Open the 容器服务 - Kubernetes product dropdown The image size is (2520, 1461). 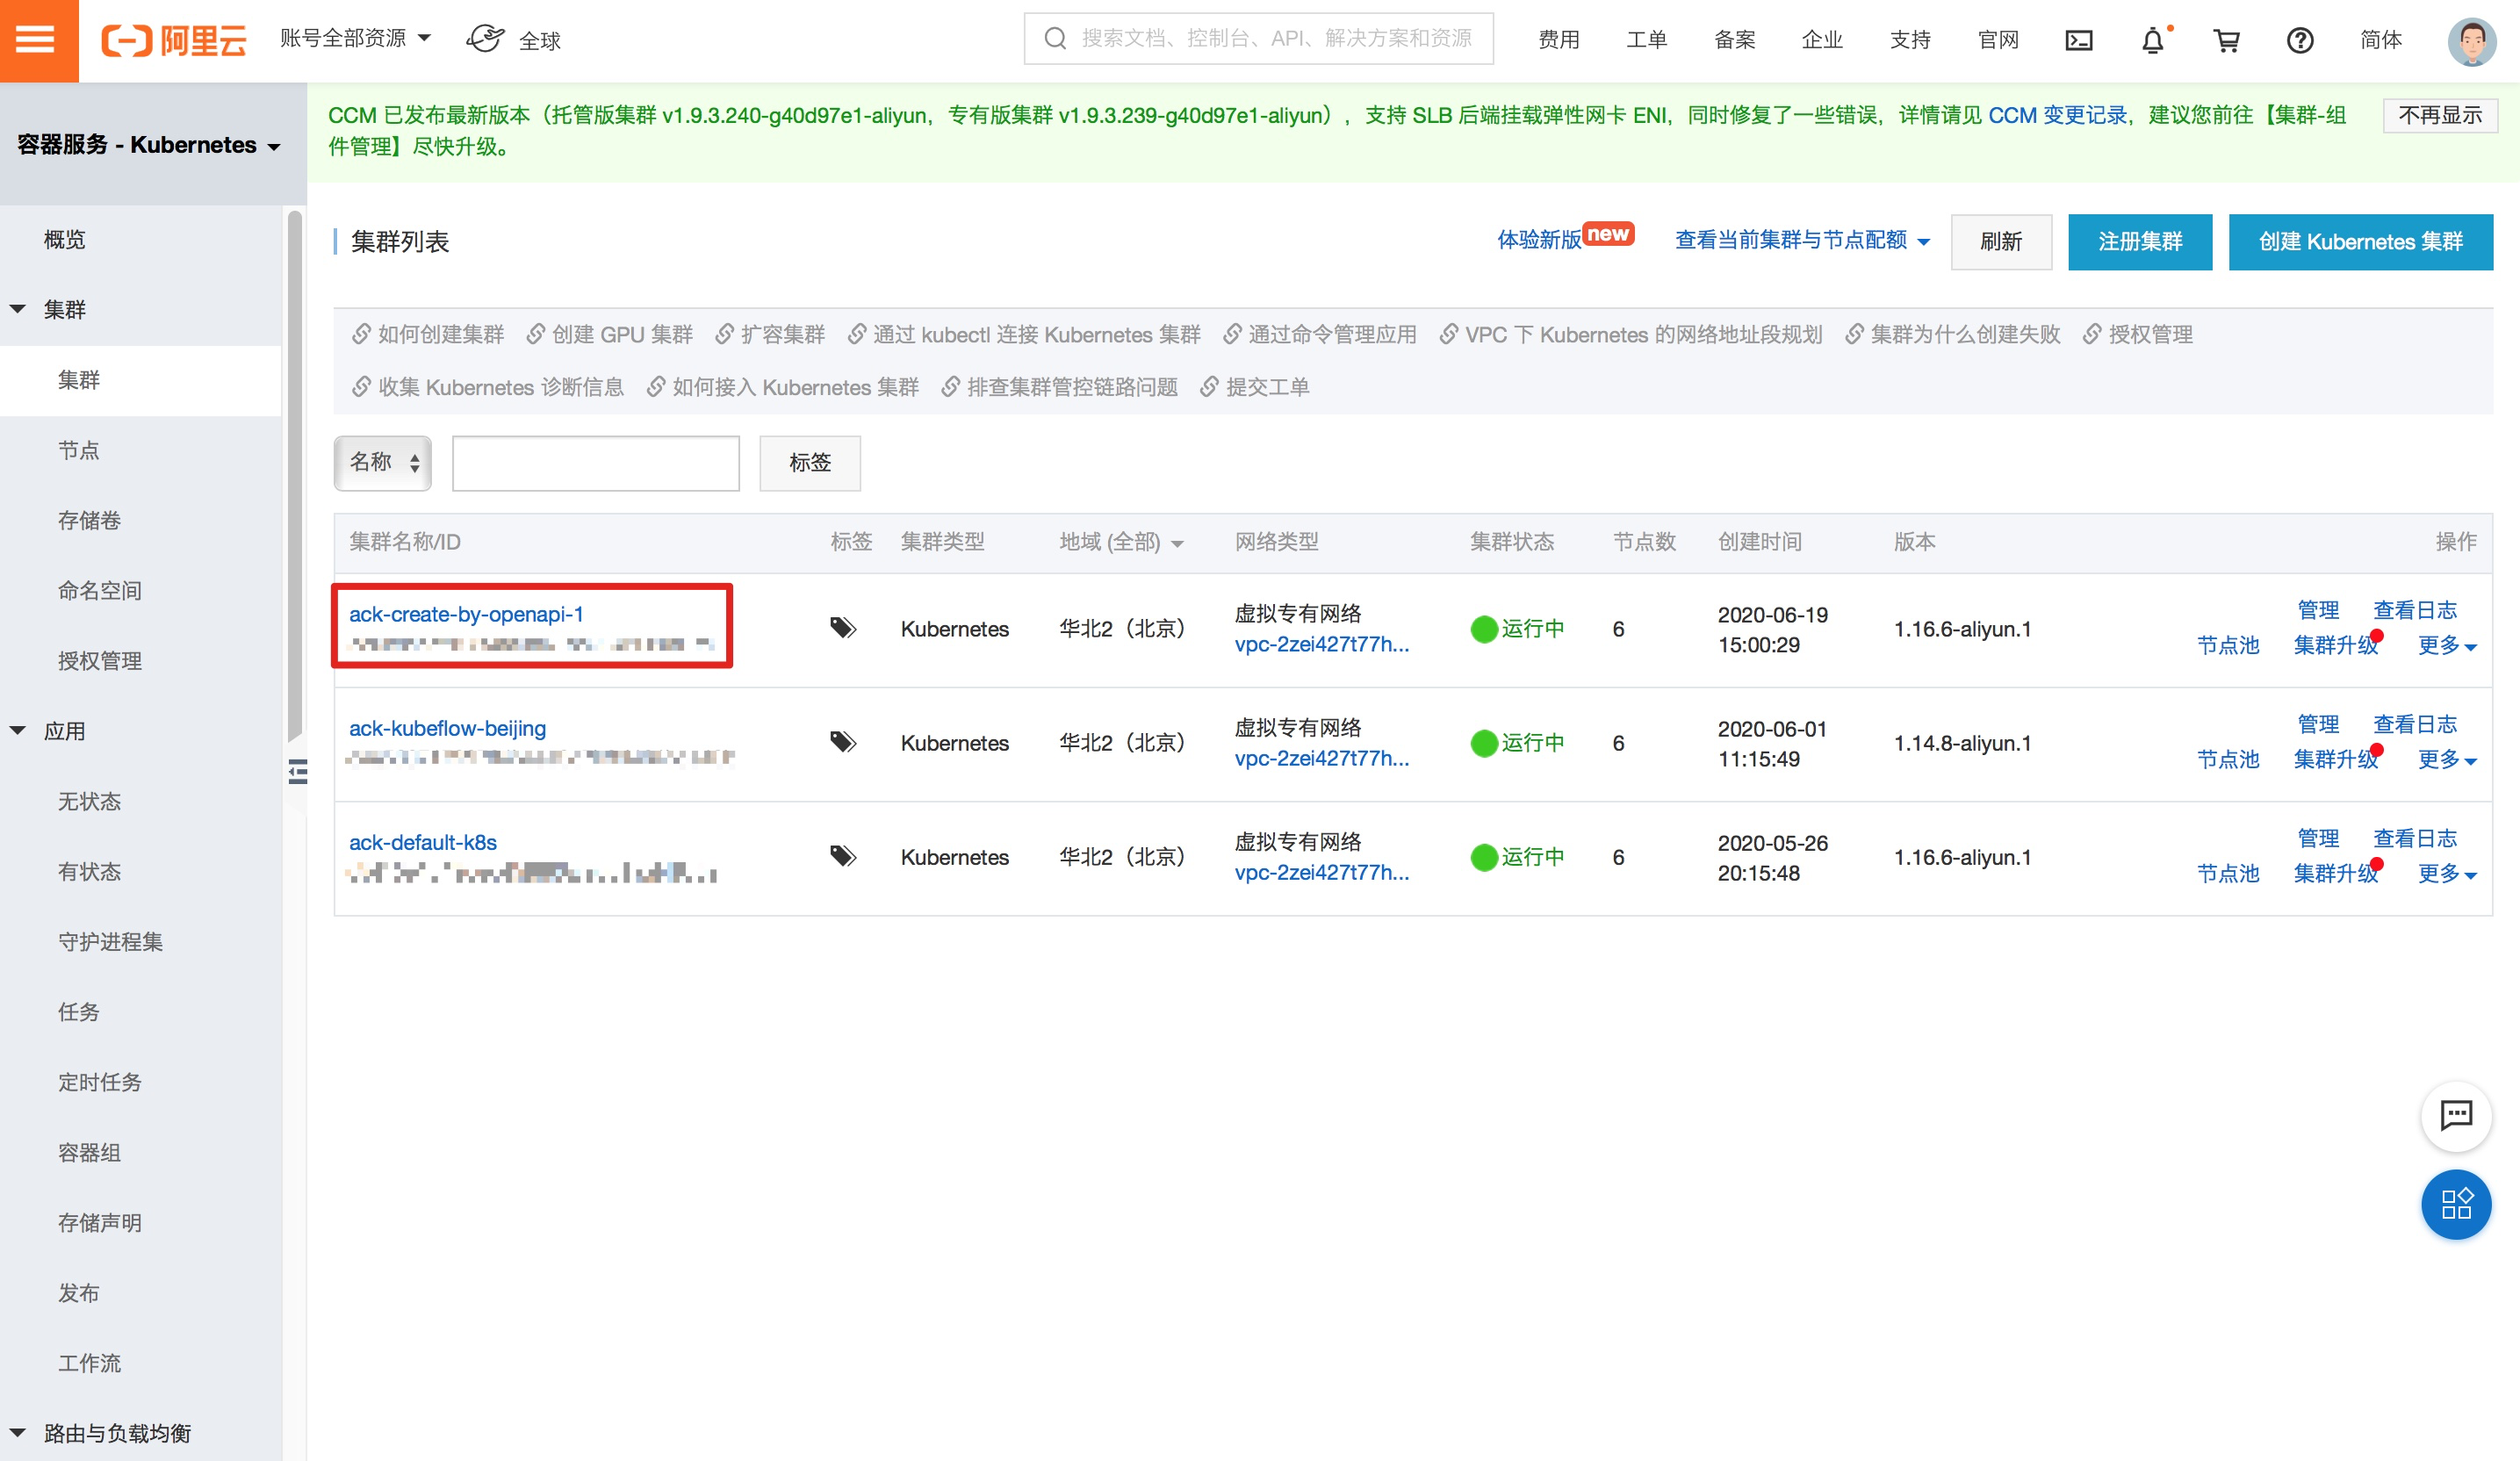click(148, 145)
